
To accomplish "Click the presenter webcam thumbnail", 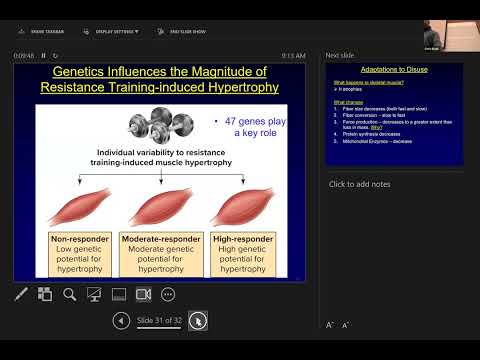I will click(x=452, y=36).
